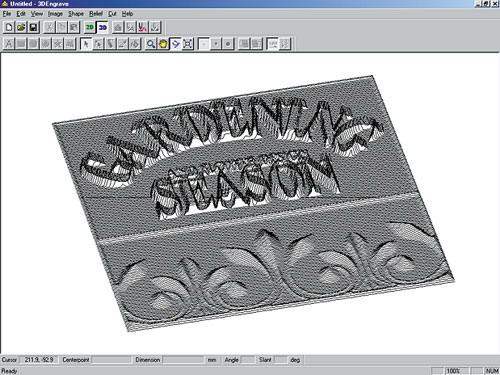Open the Relief menu
The height and width of the screenshot is (375, 500).
click(96, 14)
